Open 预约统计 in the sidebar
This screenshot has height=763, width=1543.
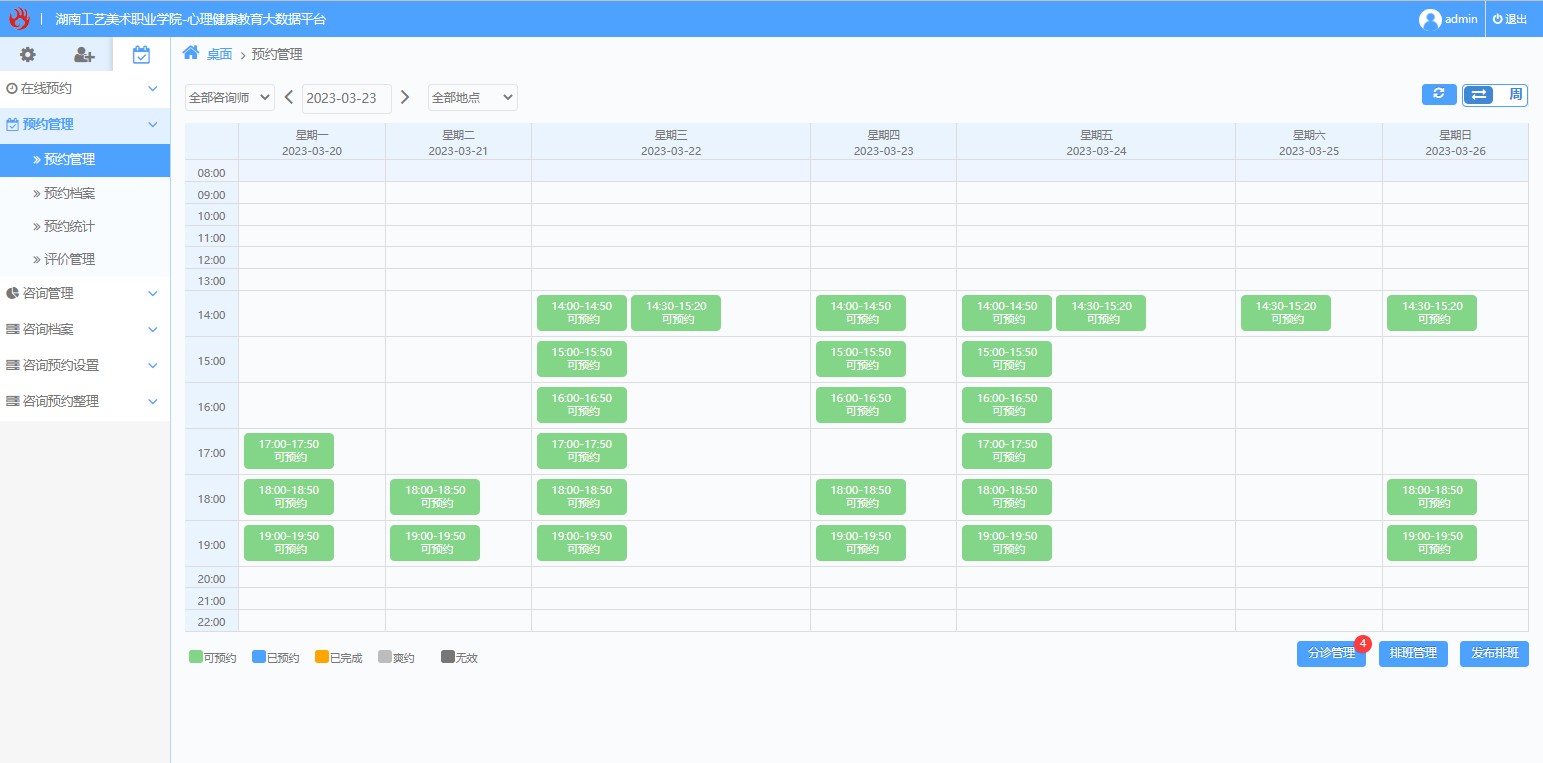coord(69,226)
